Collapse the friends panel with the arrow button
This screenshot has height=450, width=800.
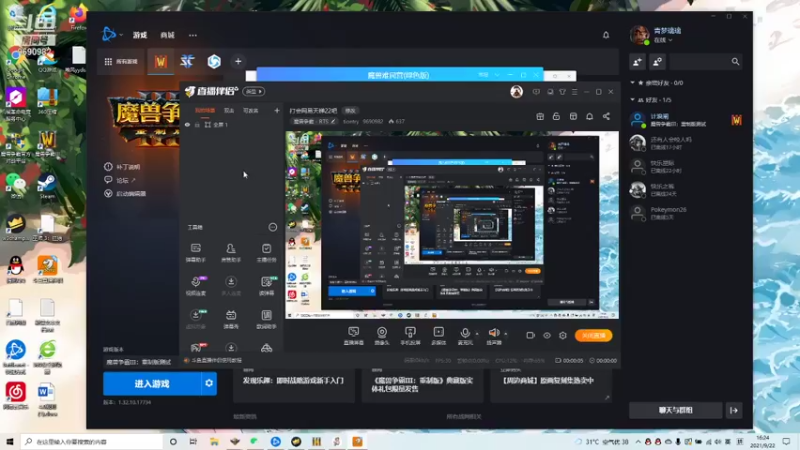click(734, 410)
